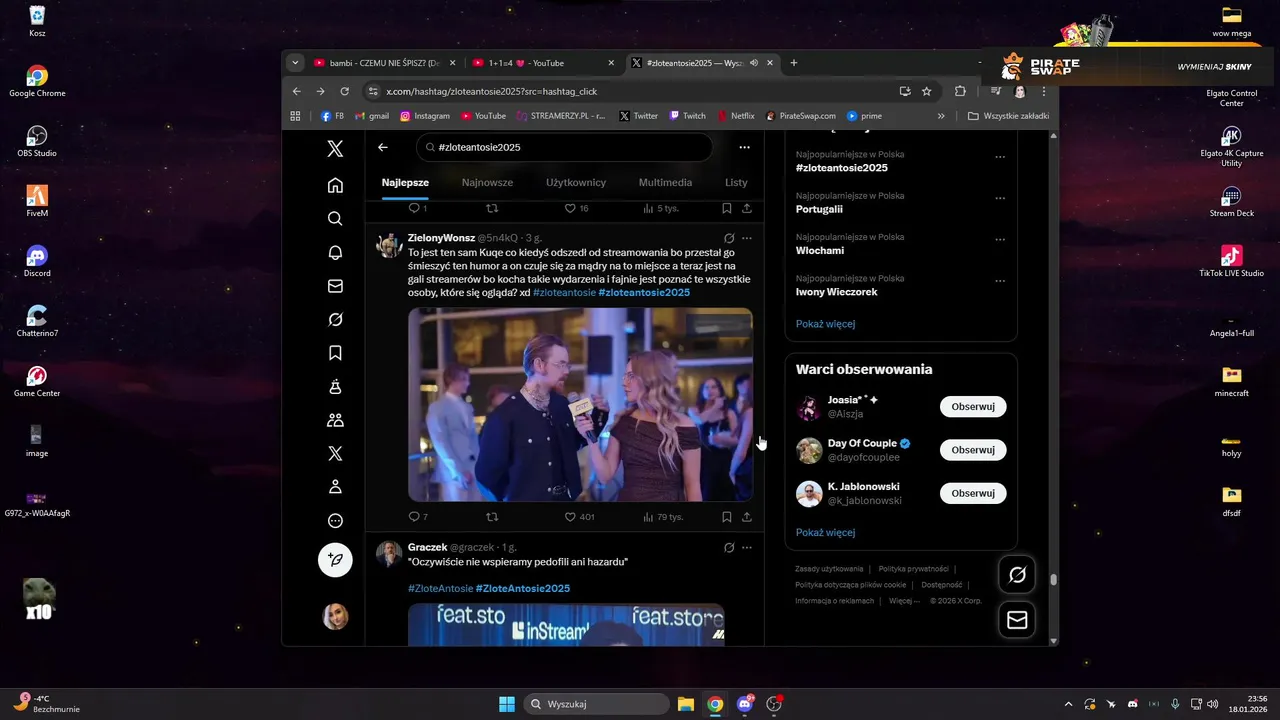The image size is (1280, 720).
Task: Open Grok explain icon on ZielonyWonsz post
Action: pyautogui.click(x=729, y=238)
